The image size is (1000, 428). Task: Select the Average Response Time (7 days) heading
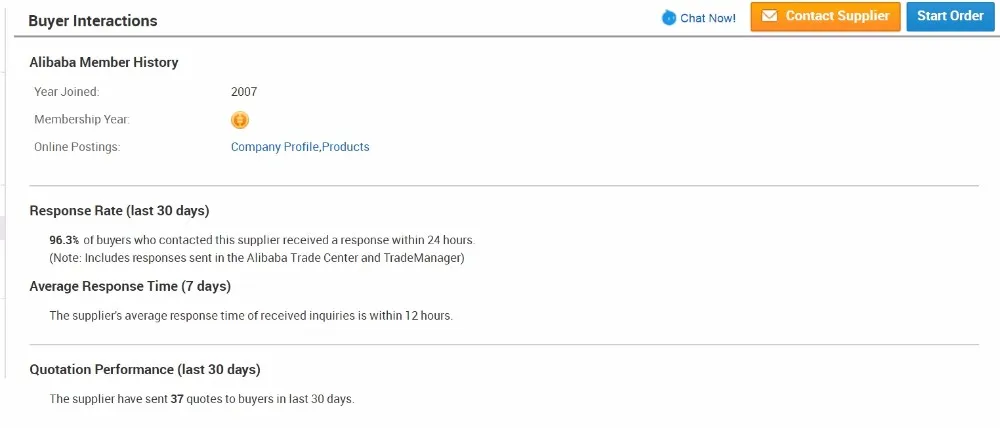click(130, 287)
